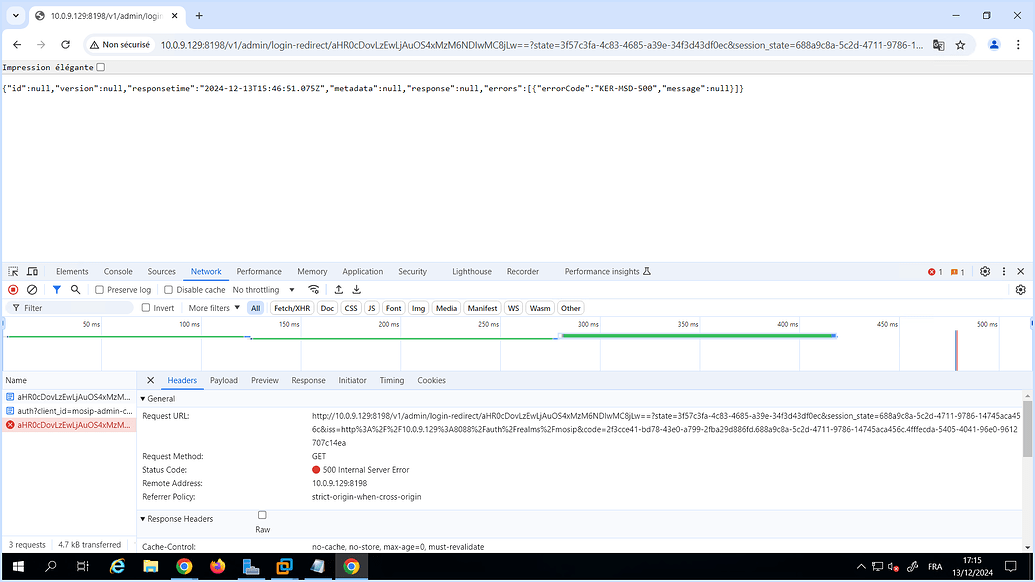Toggle Raw response headers display
The width and height of the screenshot is (1035, 582).
point(261,517)
